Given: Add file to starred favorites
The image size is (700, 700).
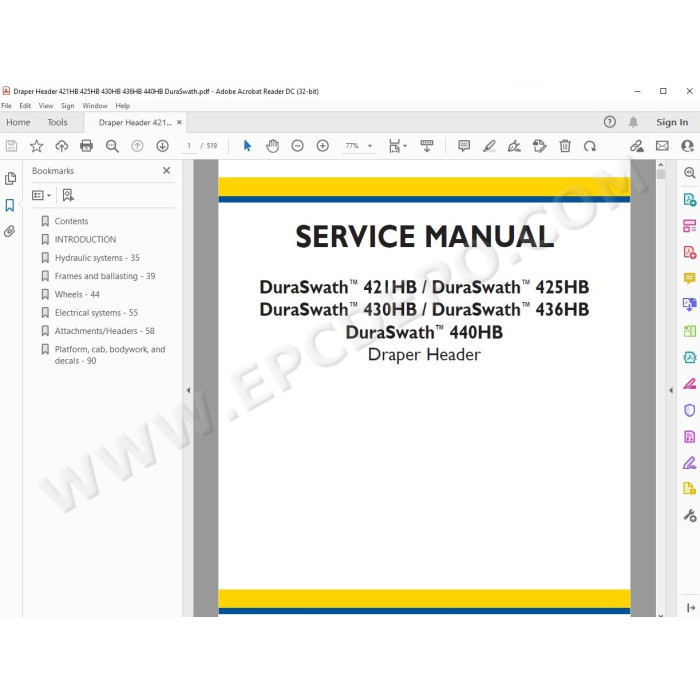Looking at the screenshot, I should (37, 146).
